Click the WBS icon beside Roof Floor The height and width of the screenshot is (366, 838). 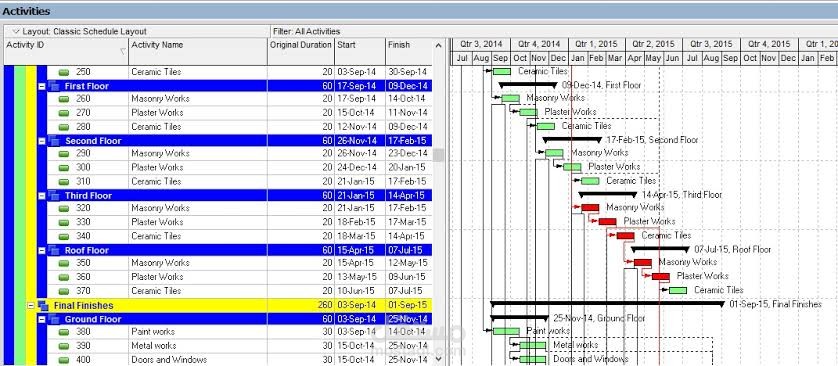[x=53, y=250]
